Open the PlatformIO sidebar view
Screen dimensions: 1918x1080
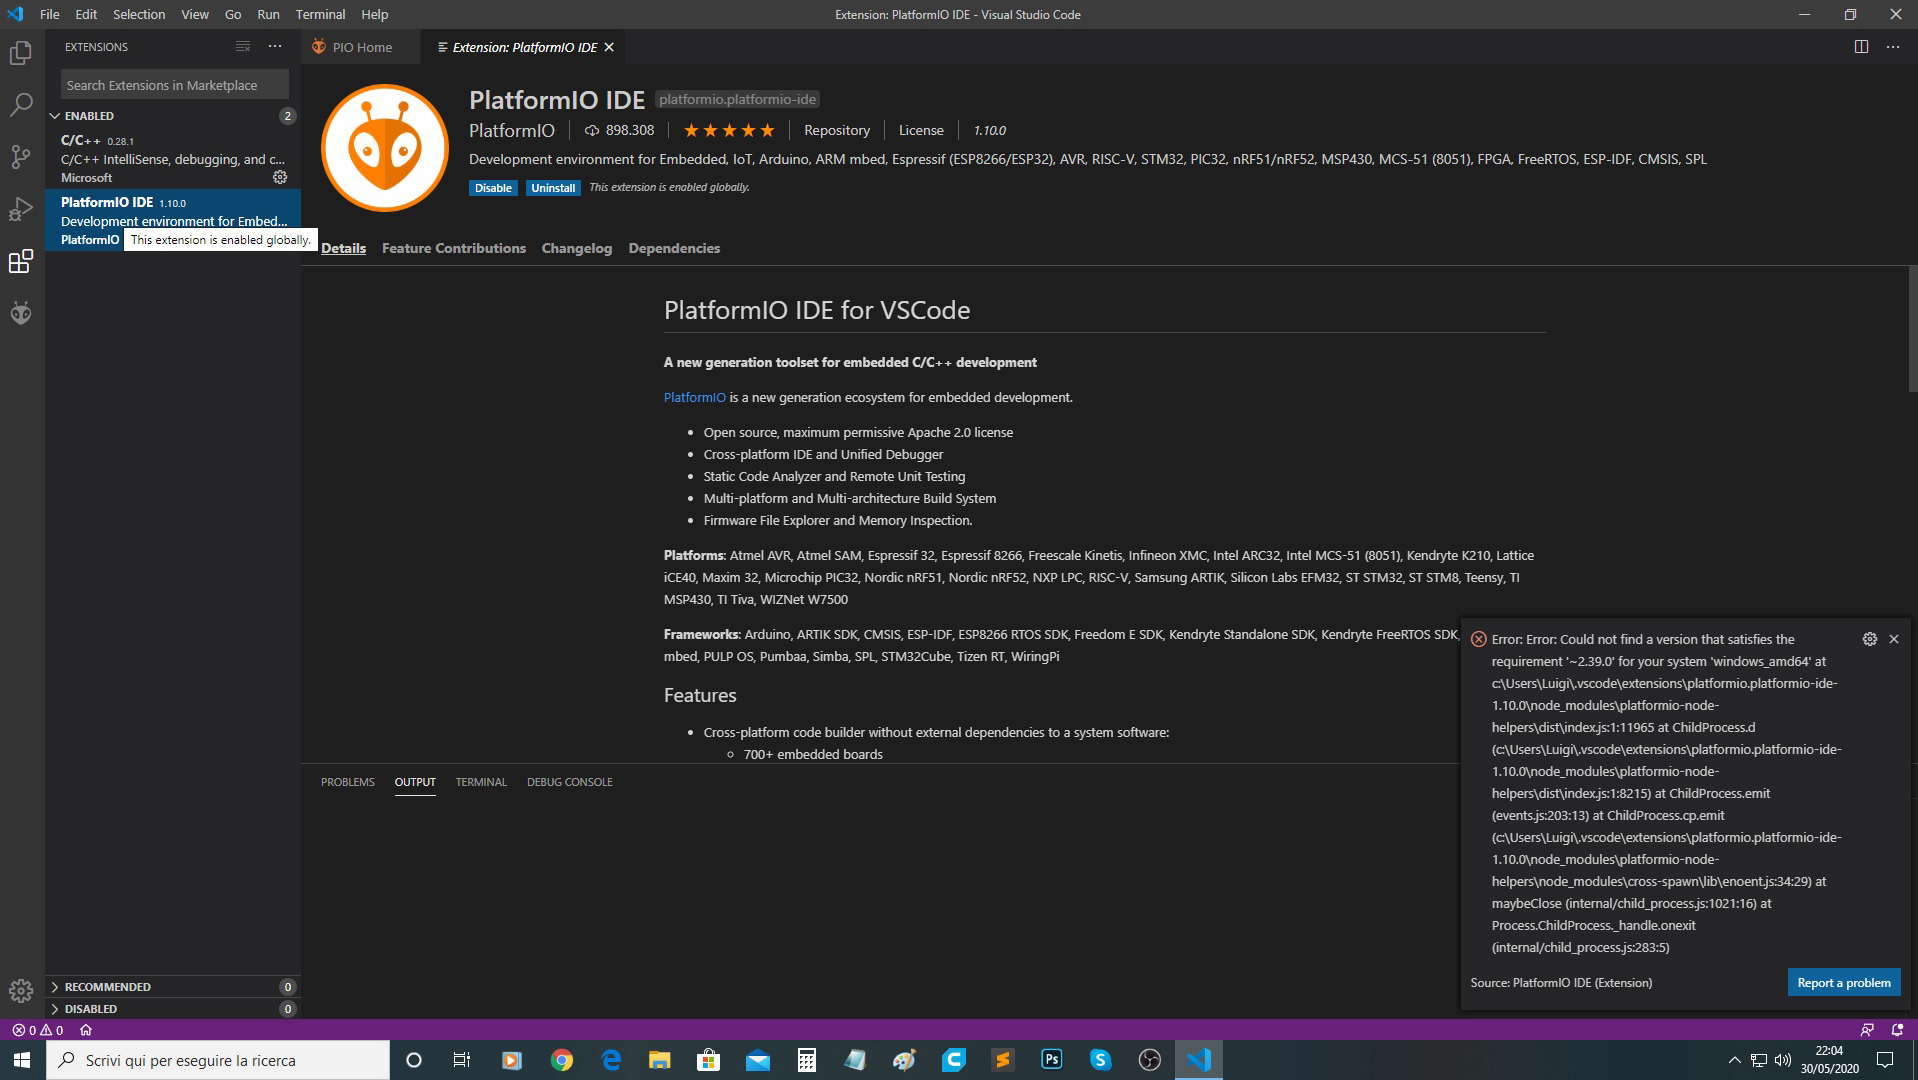pyautogui.click(x=21, y=312)
